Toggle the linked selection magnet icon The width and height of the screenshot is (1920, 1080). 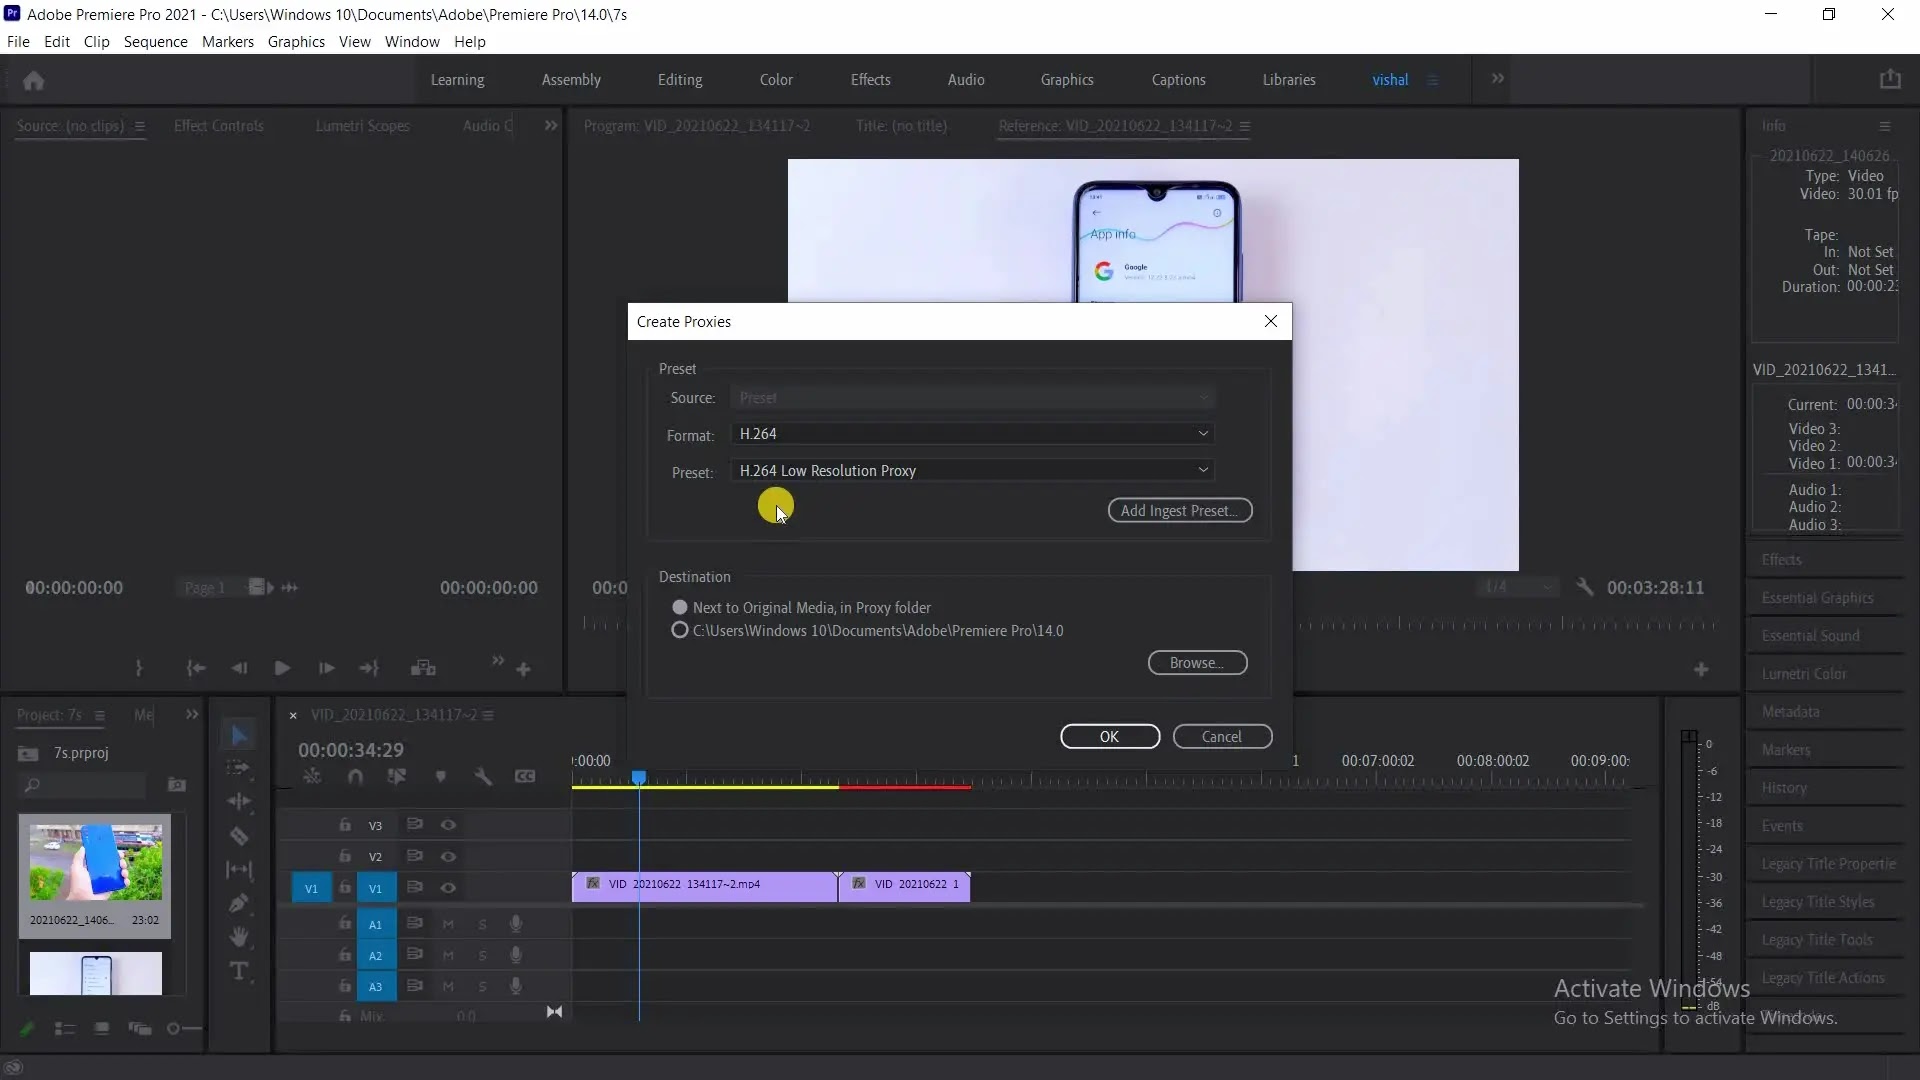[x=355, y=776]
